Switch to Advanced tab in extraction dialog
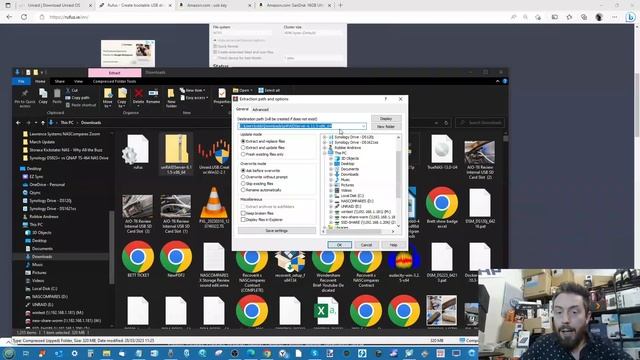Viewport: 640px width, 360px height. [260, 109]
